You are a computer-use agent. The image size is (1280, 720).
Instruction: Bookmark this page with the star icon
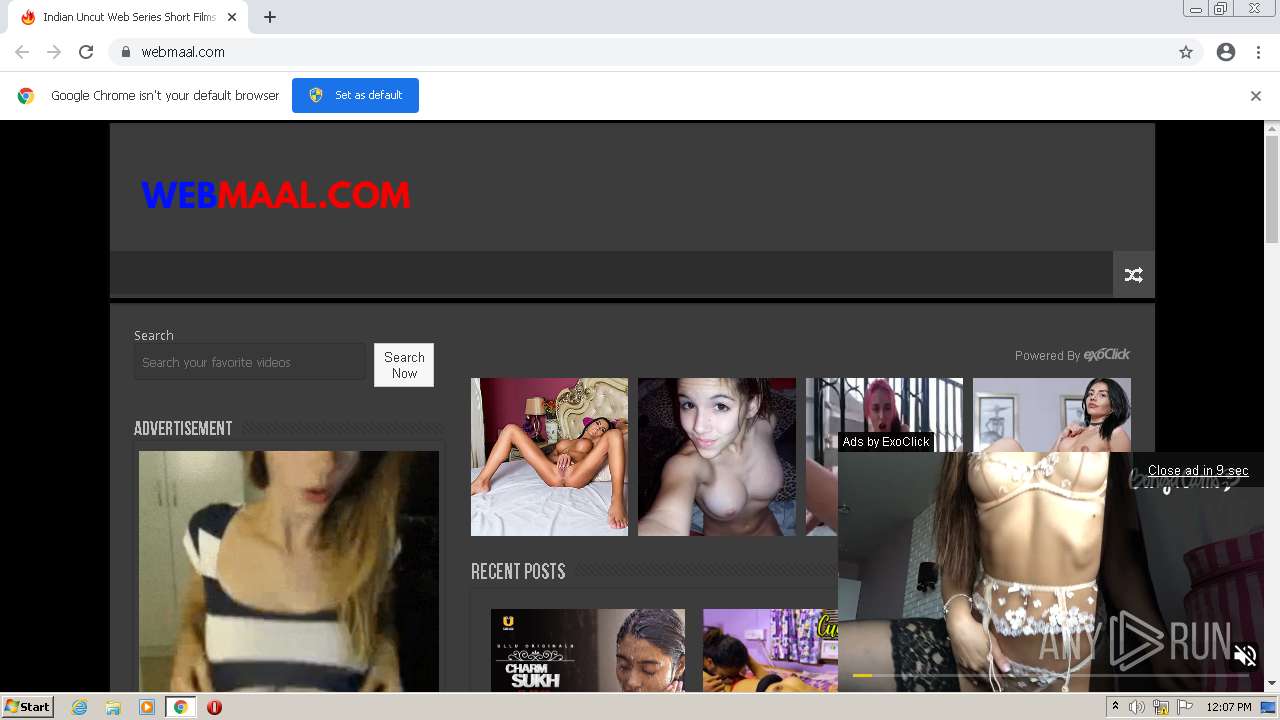pos(1186,52)
